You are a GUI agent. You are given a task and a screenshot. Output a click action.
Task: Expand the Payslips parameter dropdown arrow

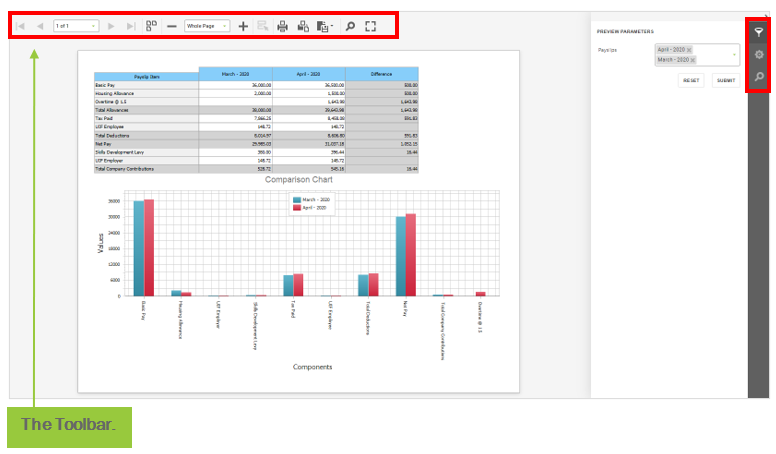pyautogui.click(x=734, y=54)
